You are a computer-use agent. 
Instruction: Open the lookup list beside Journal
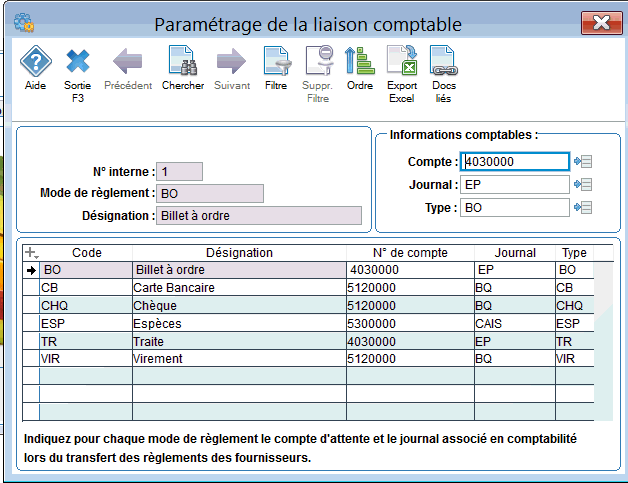[x=583, y=184]
